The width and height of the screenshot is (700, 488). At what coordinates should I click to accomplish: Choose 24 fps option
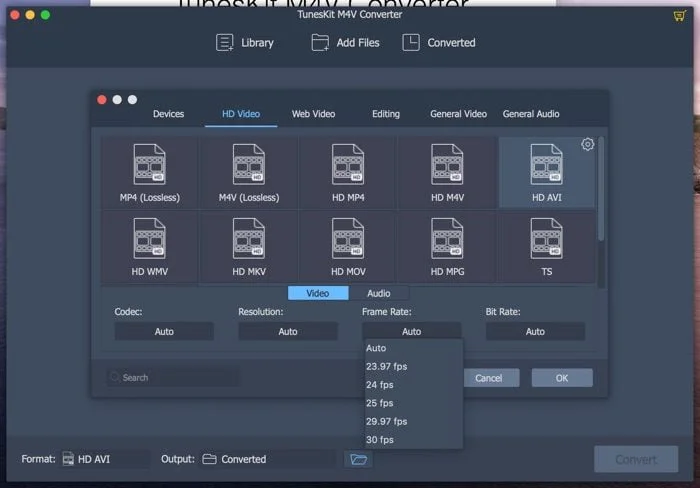tap(413, 384)
